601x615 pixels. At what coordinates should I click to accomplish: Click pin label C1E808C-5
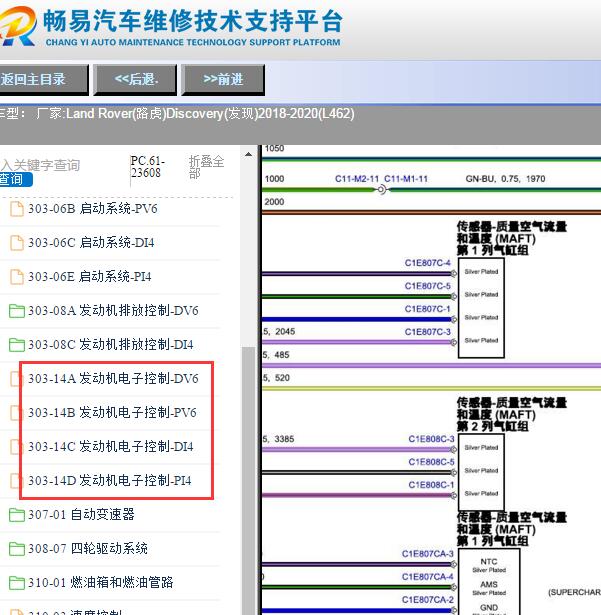pos(431,462)
